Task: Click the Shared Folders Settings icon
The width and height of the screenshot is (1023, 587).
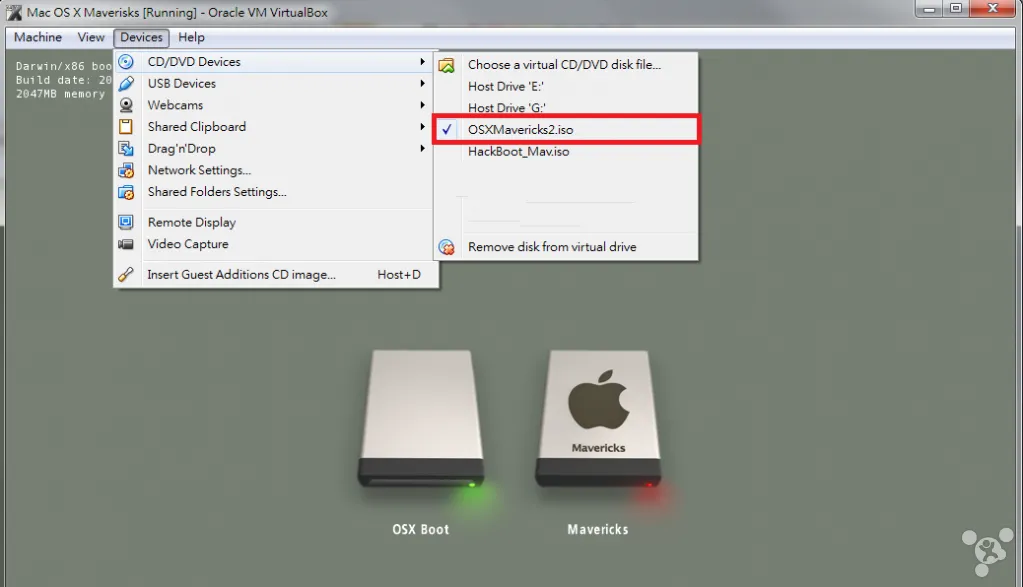Action: 126,192
